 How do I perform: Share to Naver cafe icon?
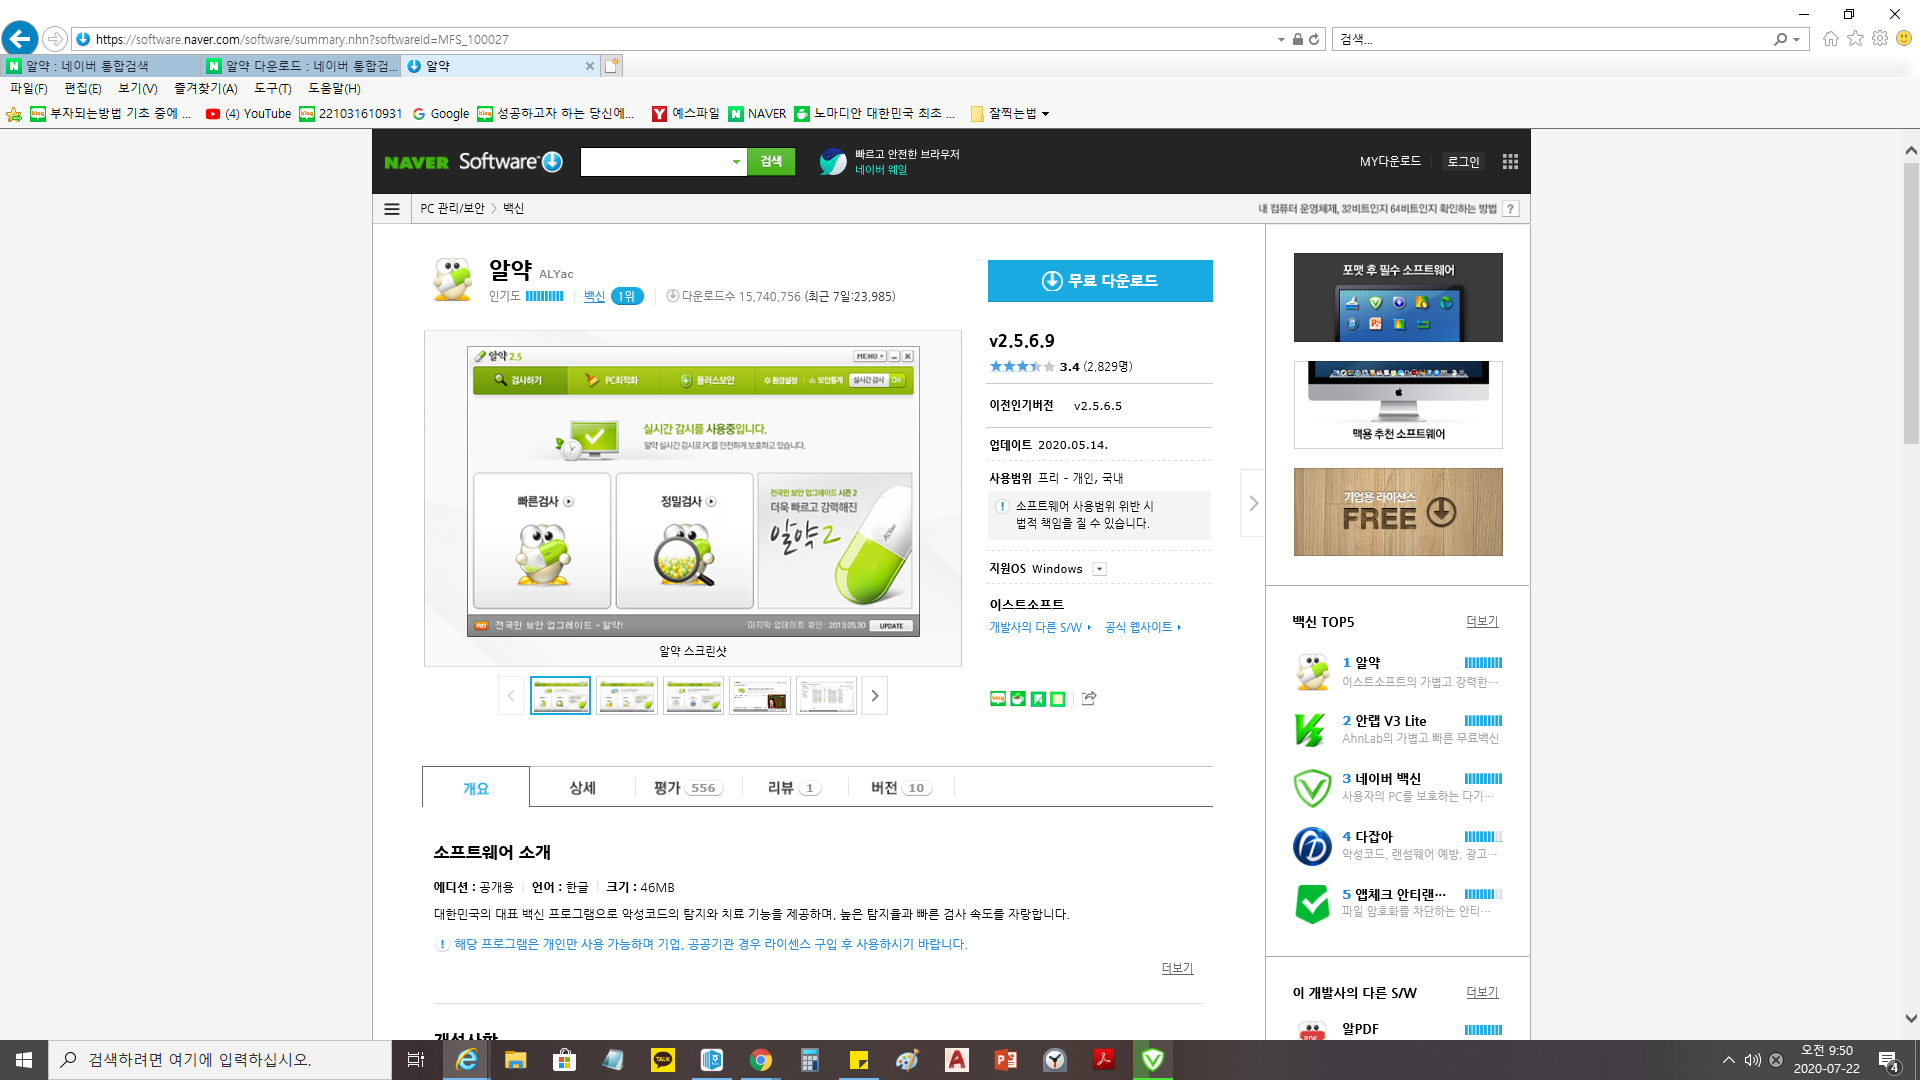click(x=1017, y=699)
